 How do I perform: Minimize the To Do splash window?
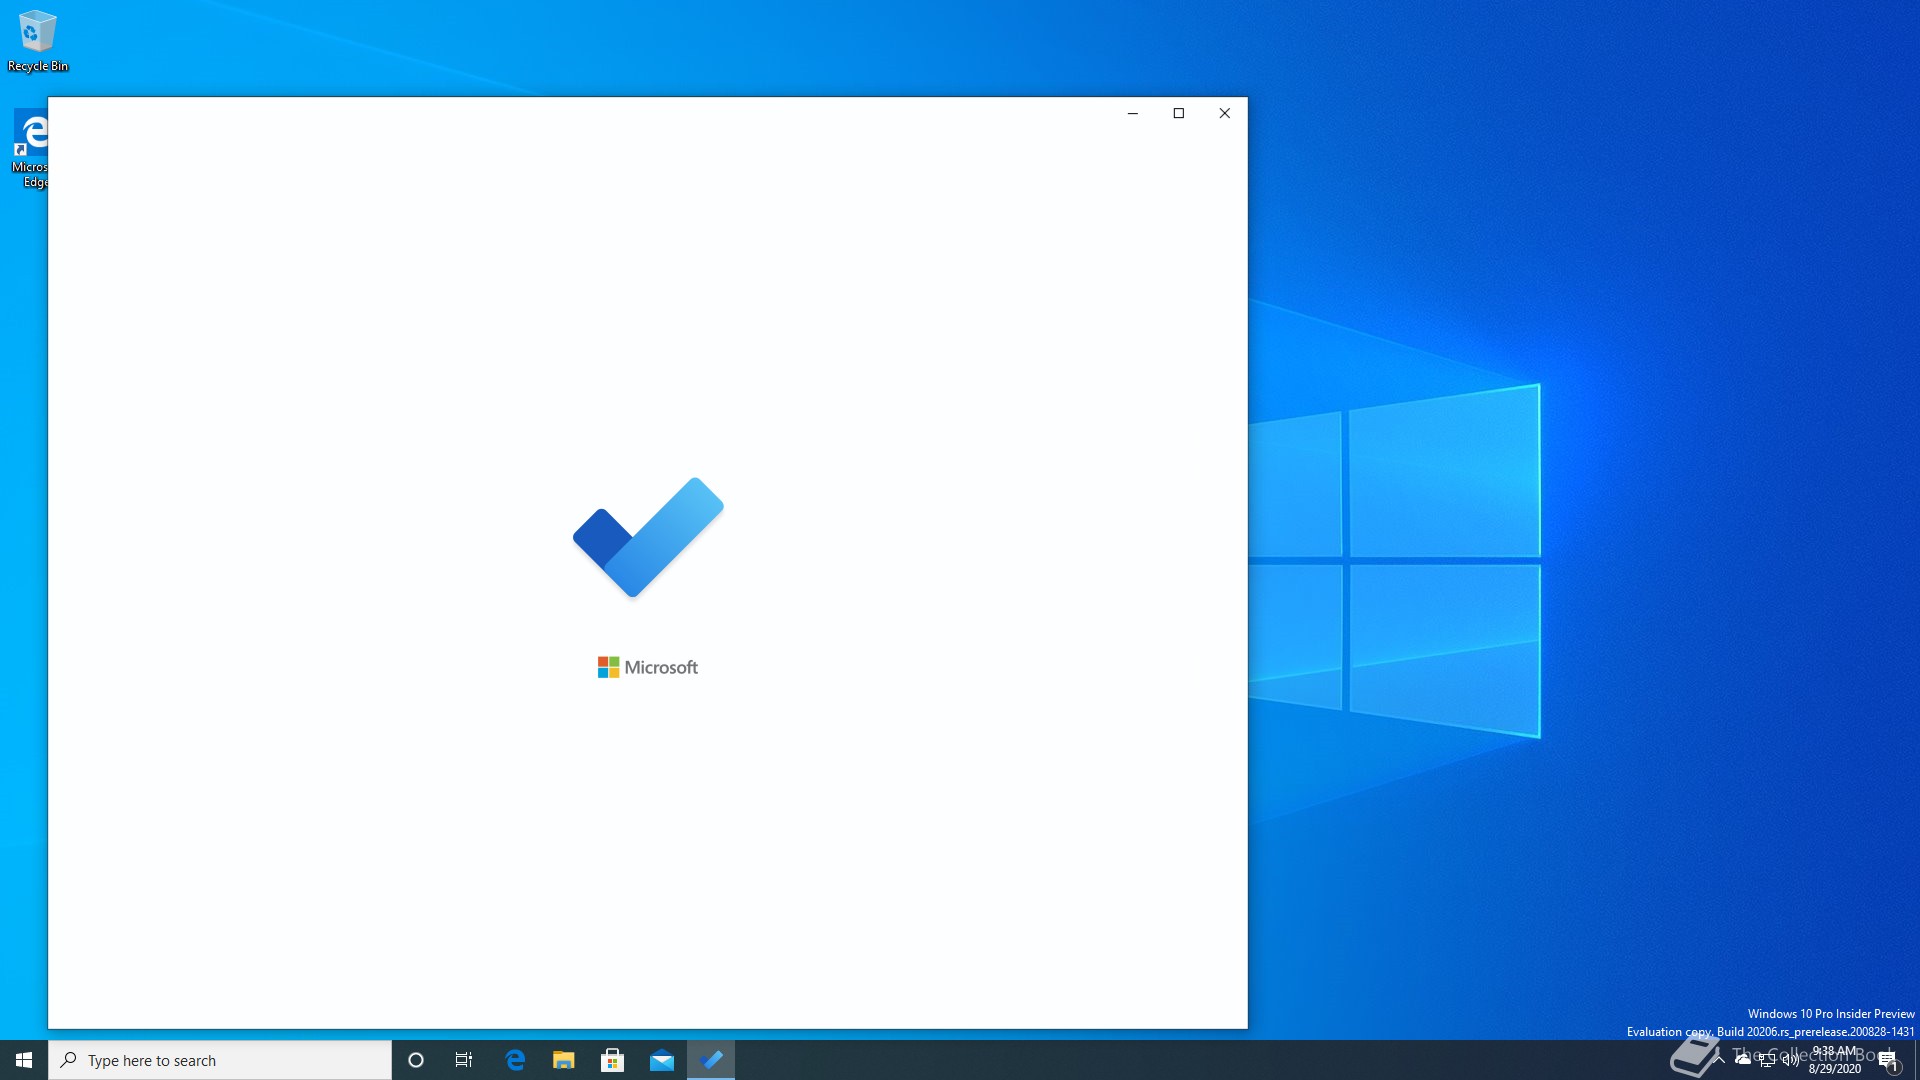[1133, 113]
